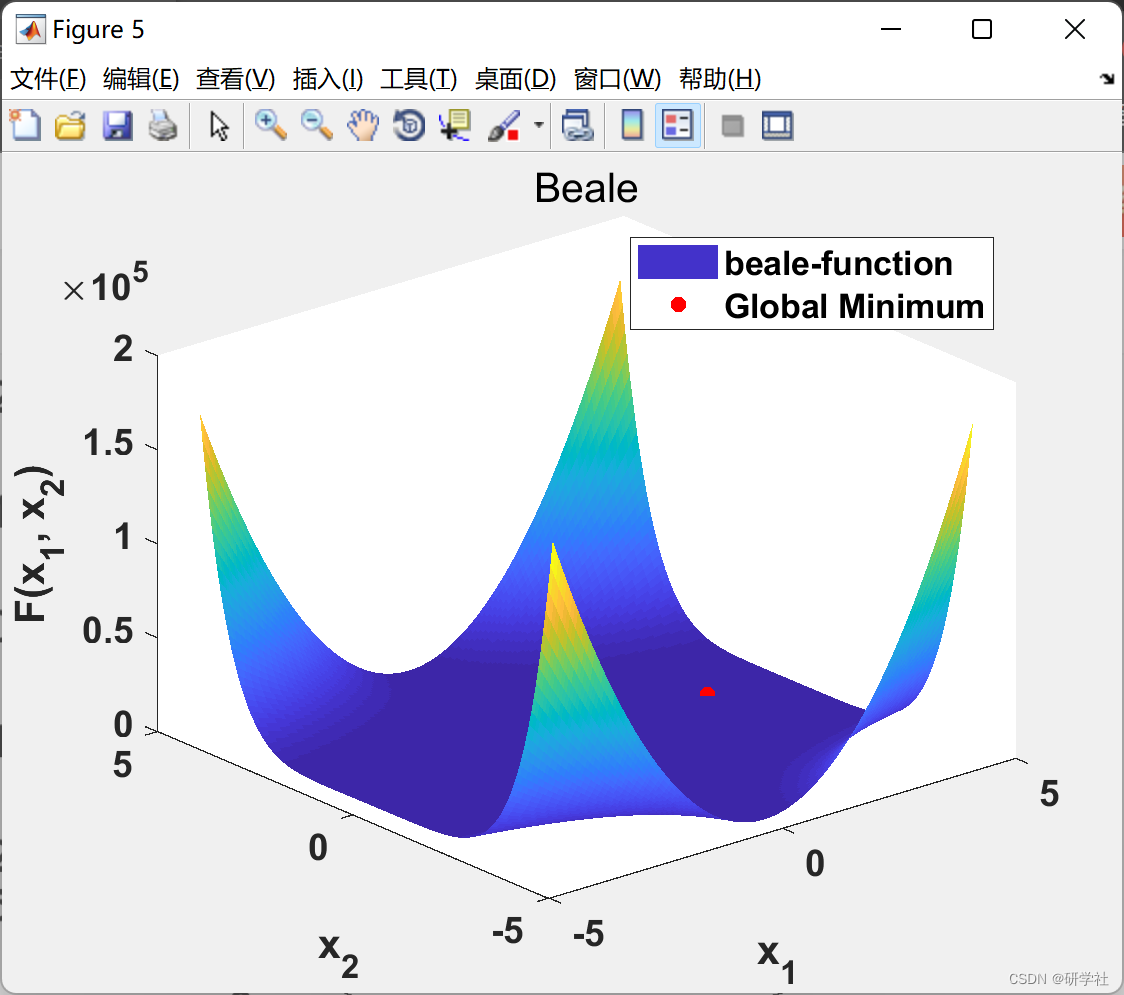Click the dock figure arrow in menu bar
The height and width of the screenshot is (995, 1124).
click(1108, 79)
